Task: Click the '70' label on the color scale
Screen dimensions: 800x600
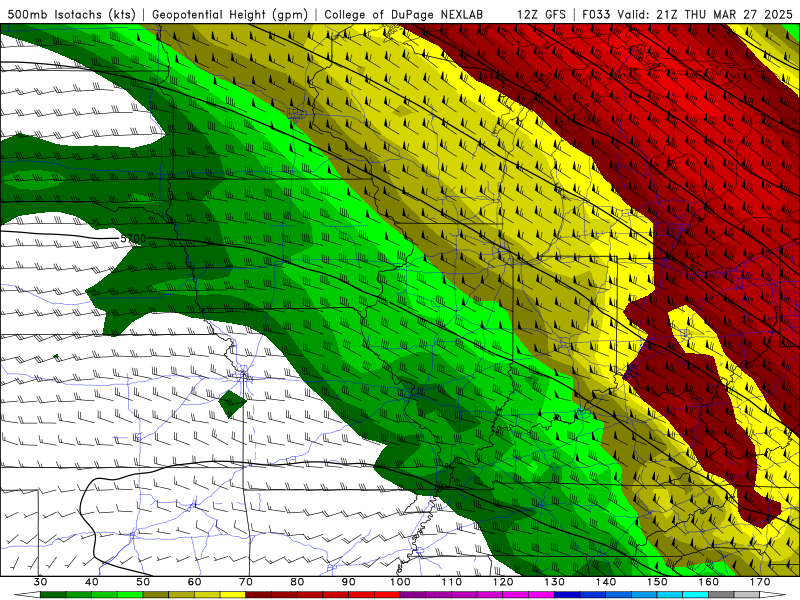Action: (x=246, y=582)
